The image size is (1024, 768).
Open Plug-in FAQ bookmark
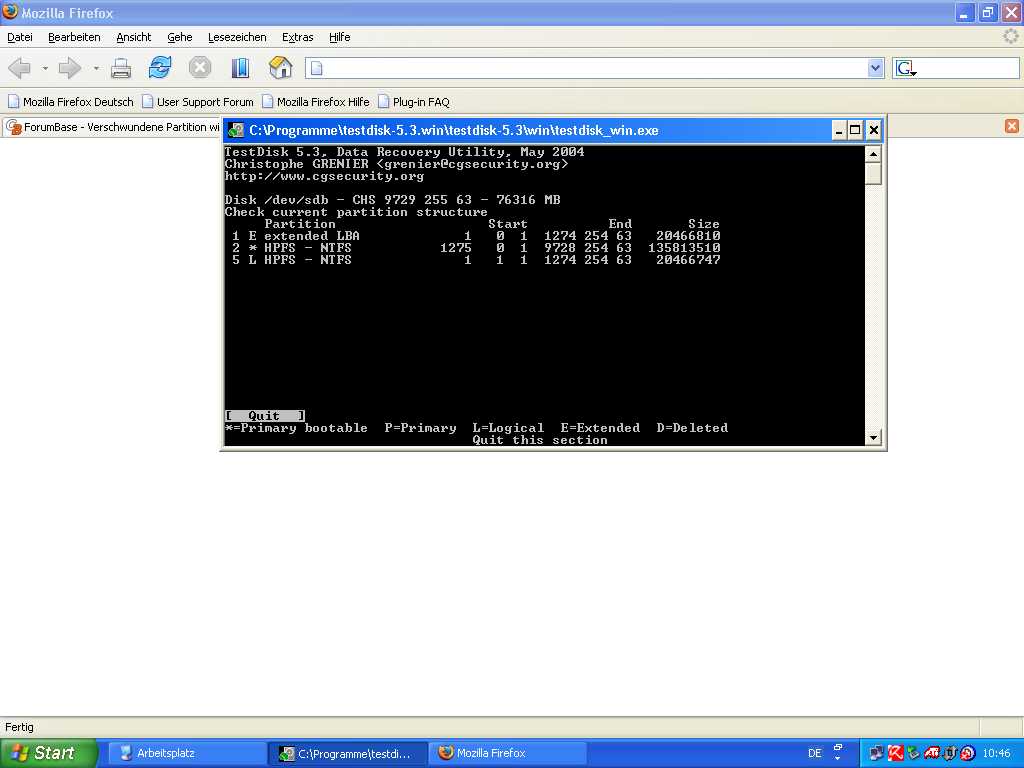(414, 102)
